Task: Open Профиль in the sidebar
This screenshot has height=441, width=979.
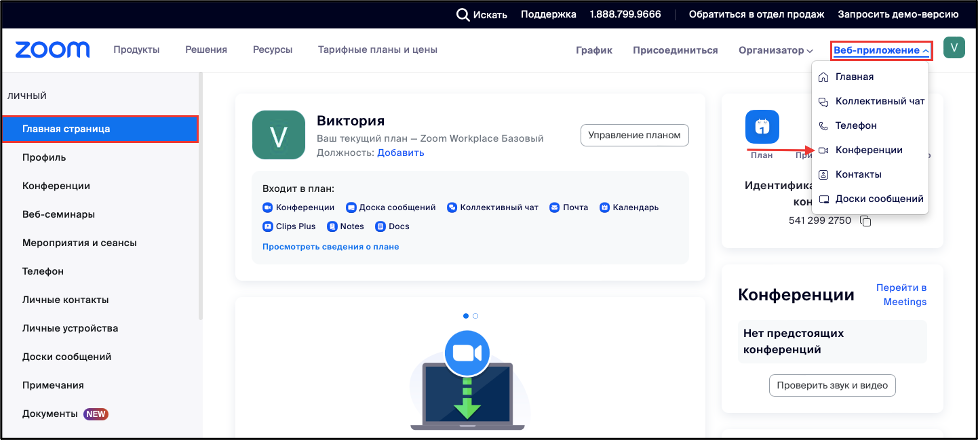Action: click(x=44, y=157)
